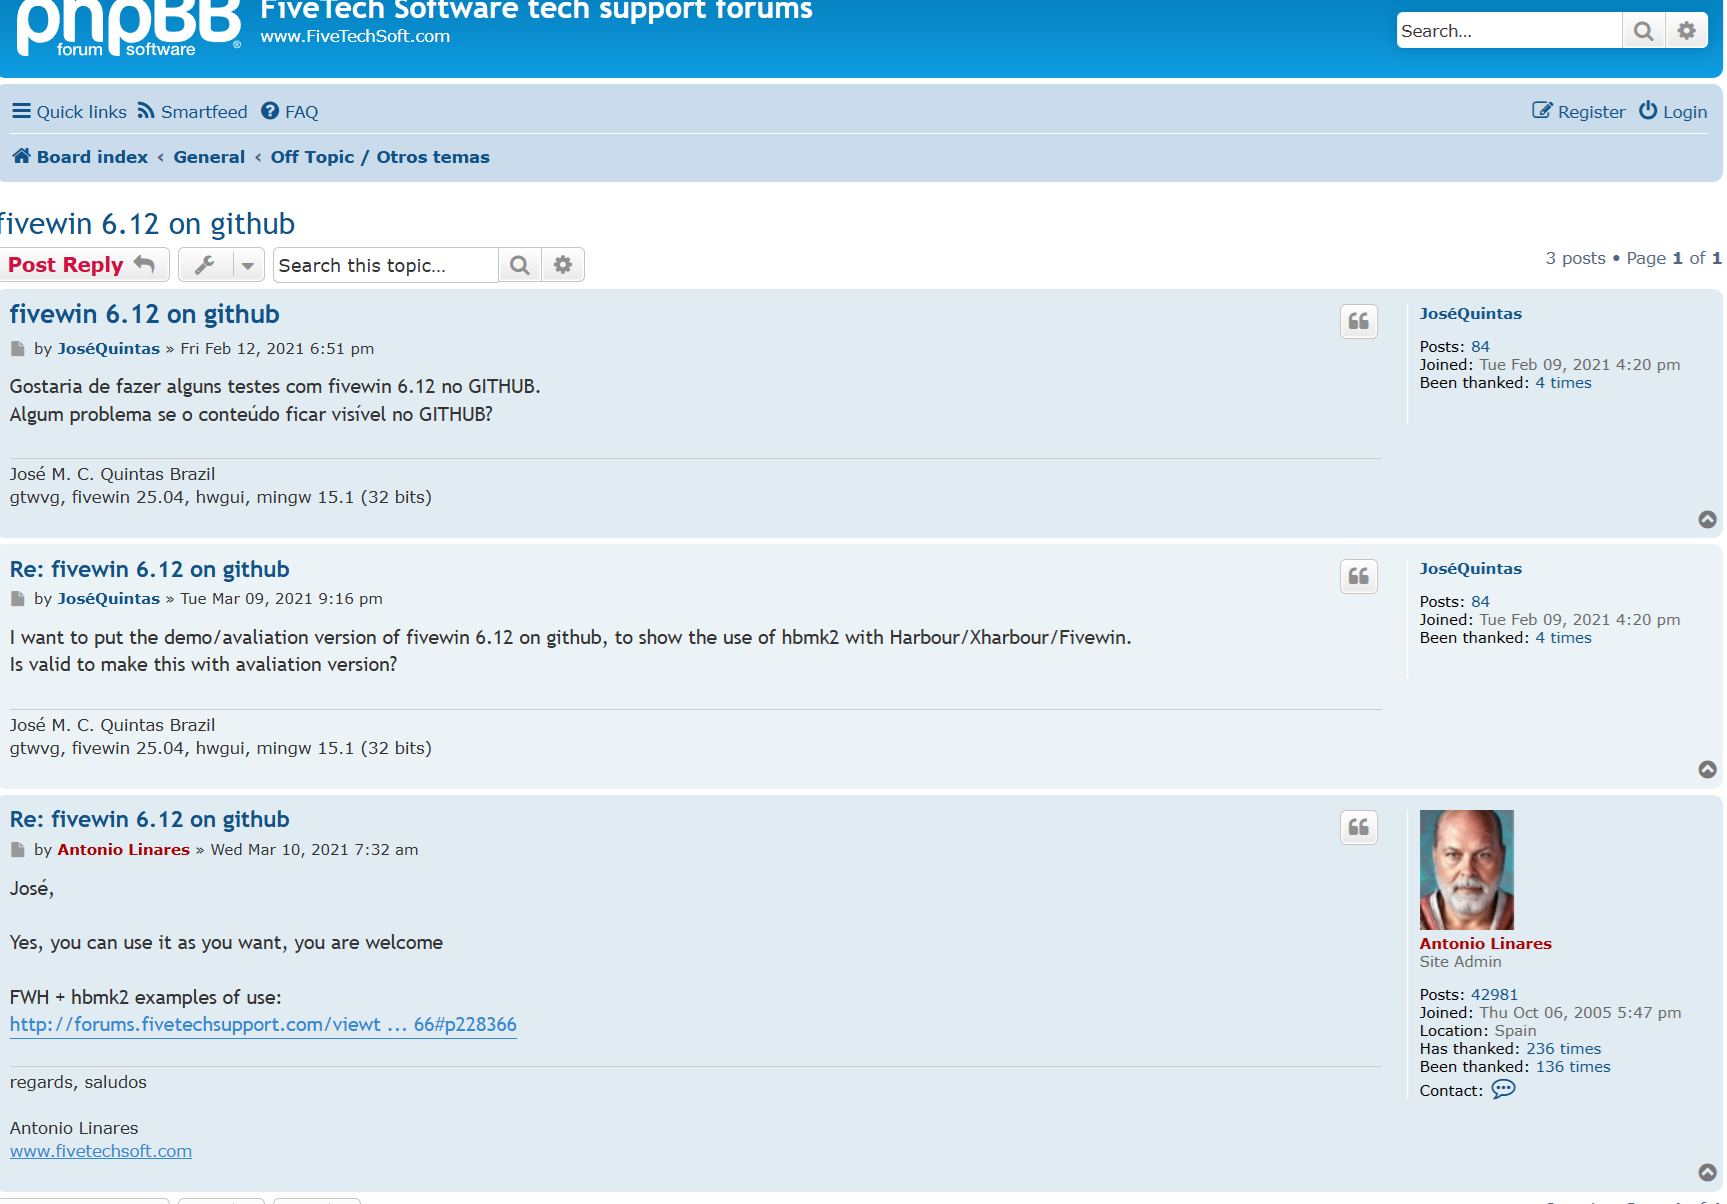This screenshot has width=1727, height=1204.
Task: Click top arrow icon on last post
Action: coord(1707,1172)
